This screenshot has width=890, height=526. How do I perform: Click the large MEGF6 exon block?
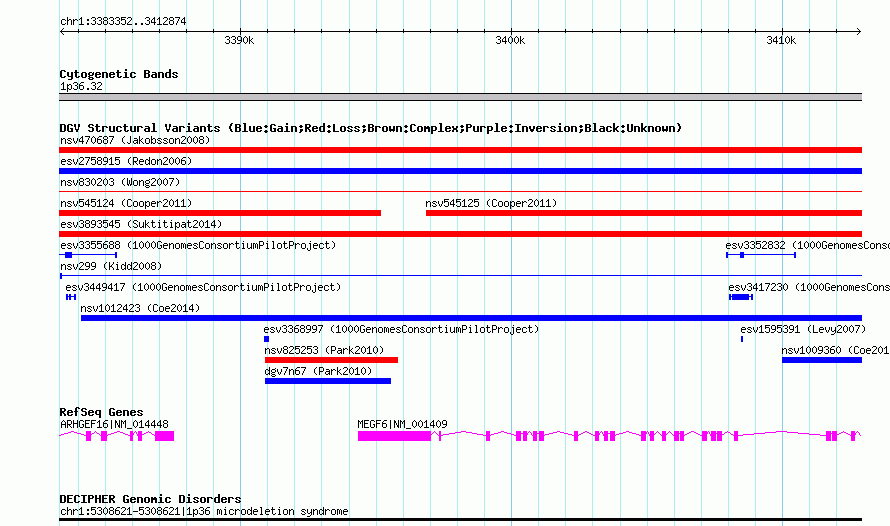pyautogui.click(x=394, y=436)
